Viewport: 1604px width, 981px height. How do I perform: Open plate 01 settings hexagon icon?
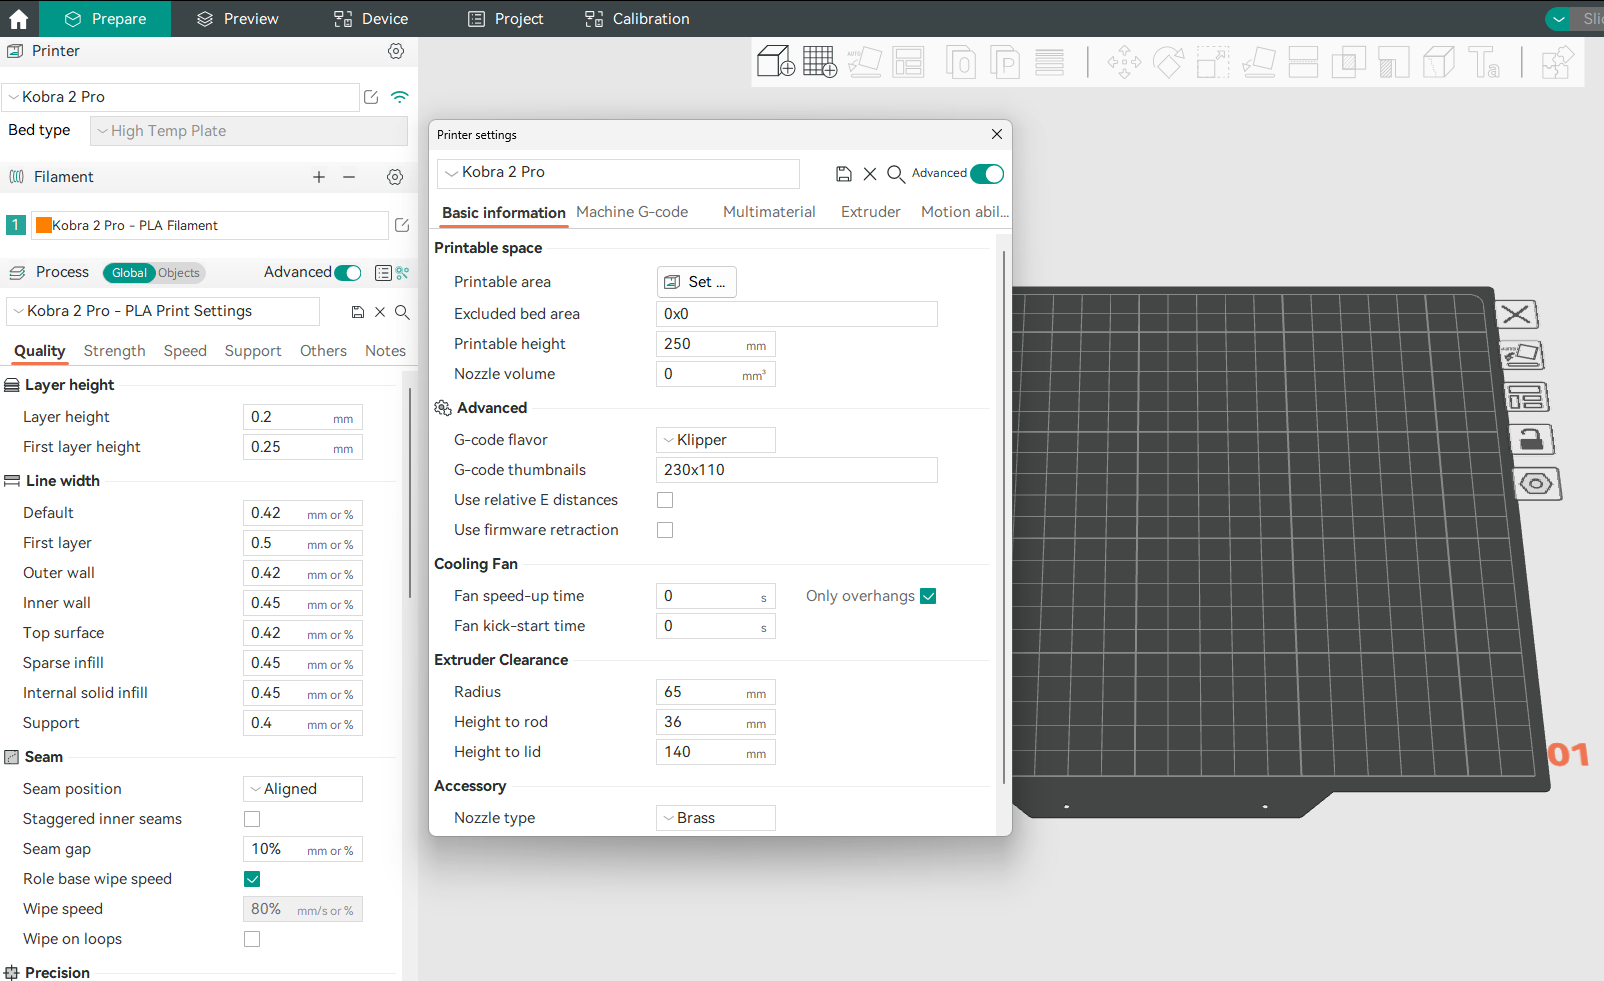click(1537, 485)
